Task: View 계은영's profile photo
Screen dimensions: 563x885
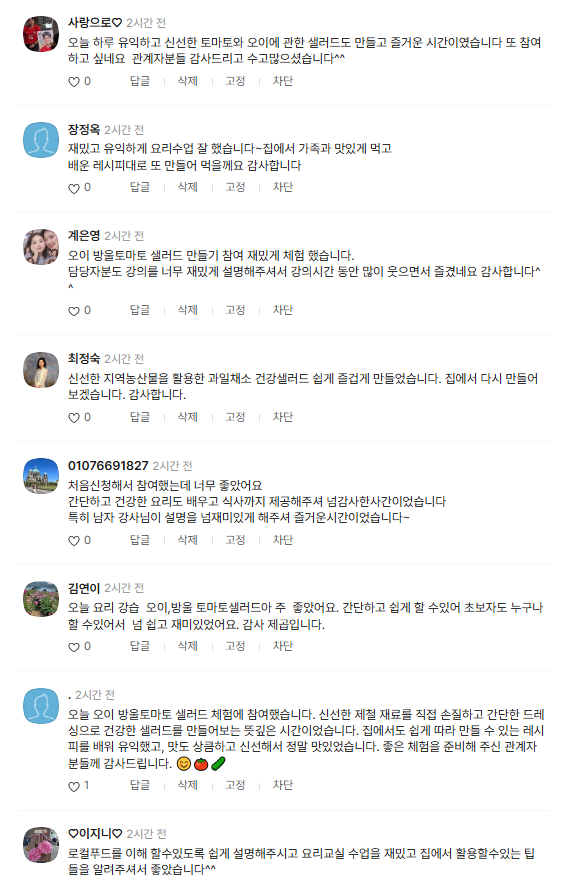Action: point(41,247)
